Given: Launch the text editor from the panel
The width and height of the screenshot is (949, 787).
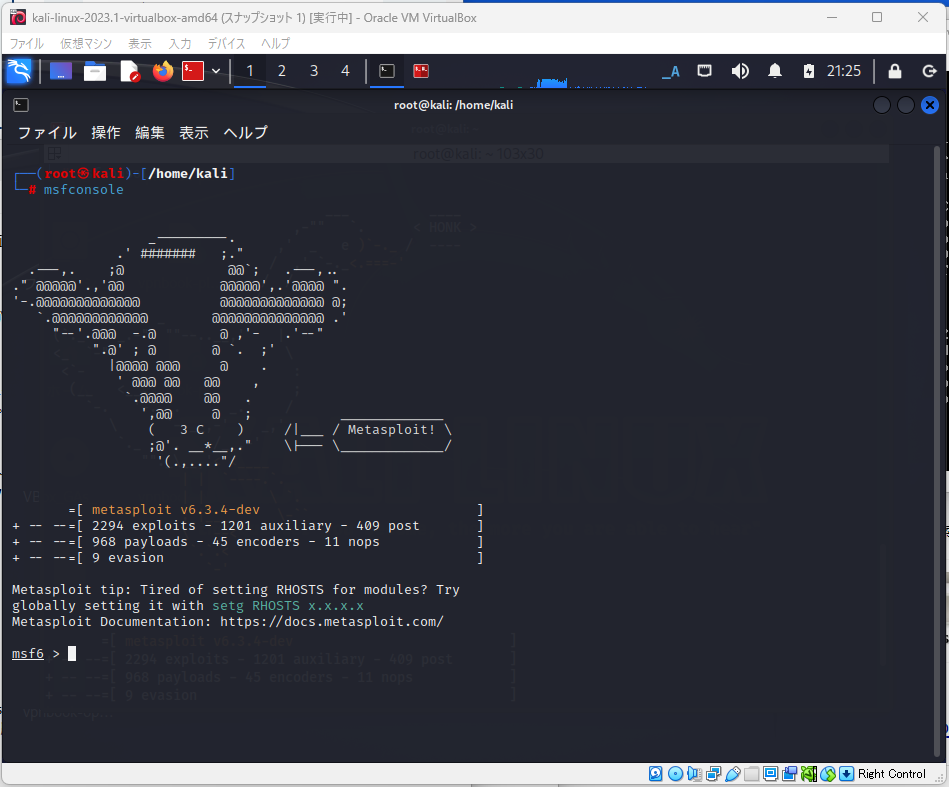Looking at the screenshot, I should click(x=130, y=71).
